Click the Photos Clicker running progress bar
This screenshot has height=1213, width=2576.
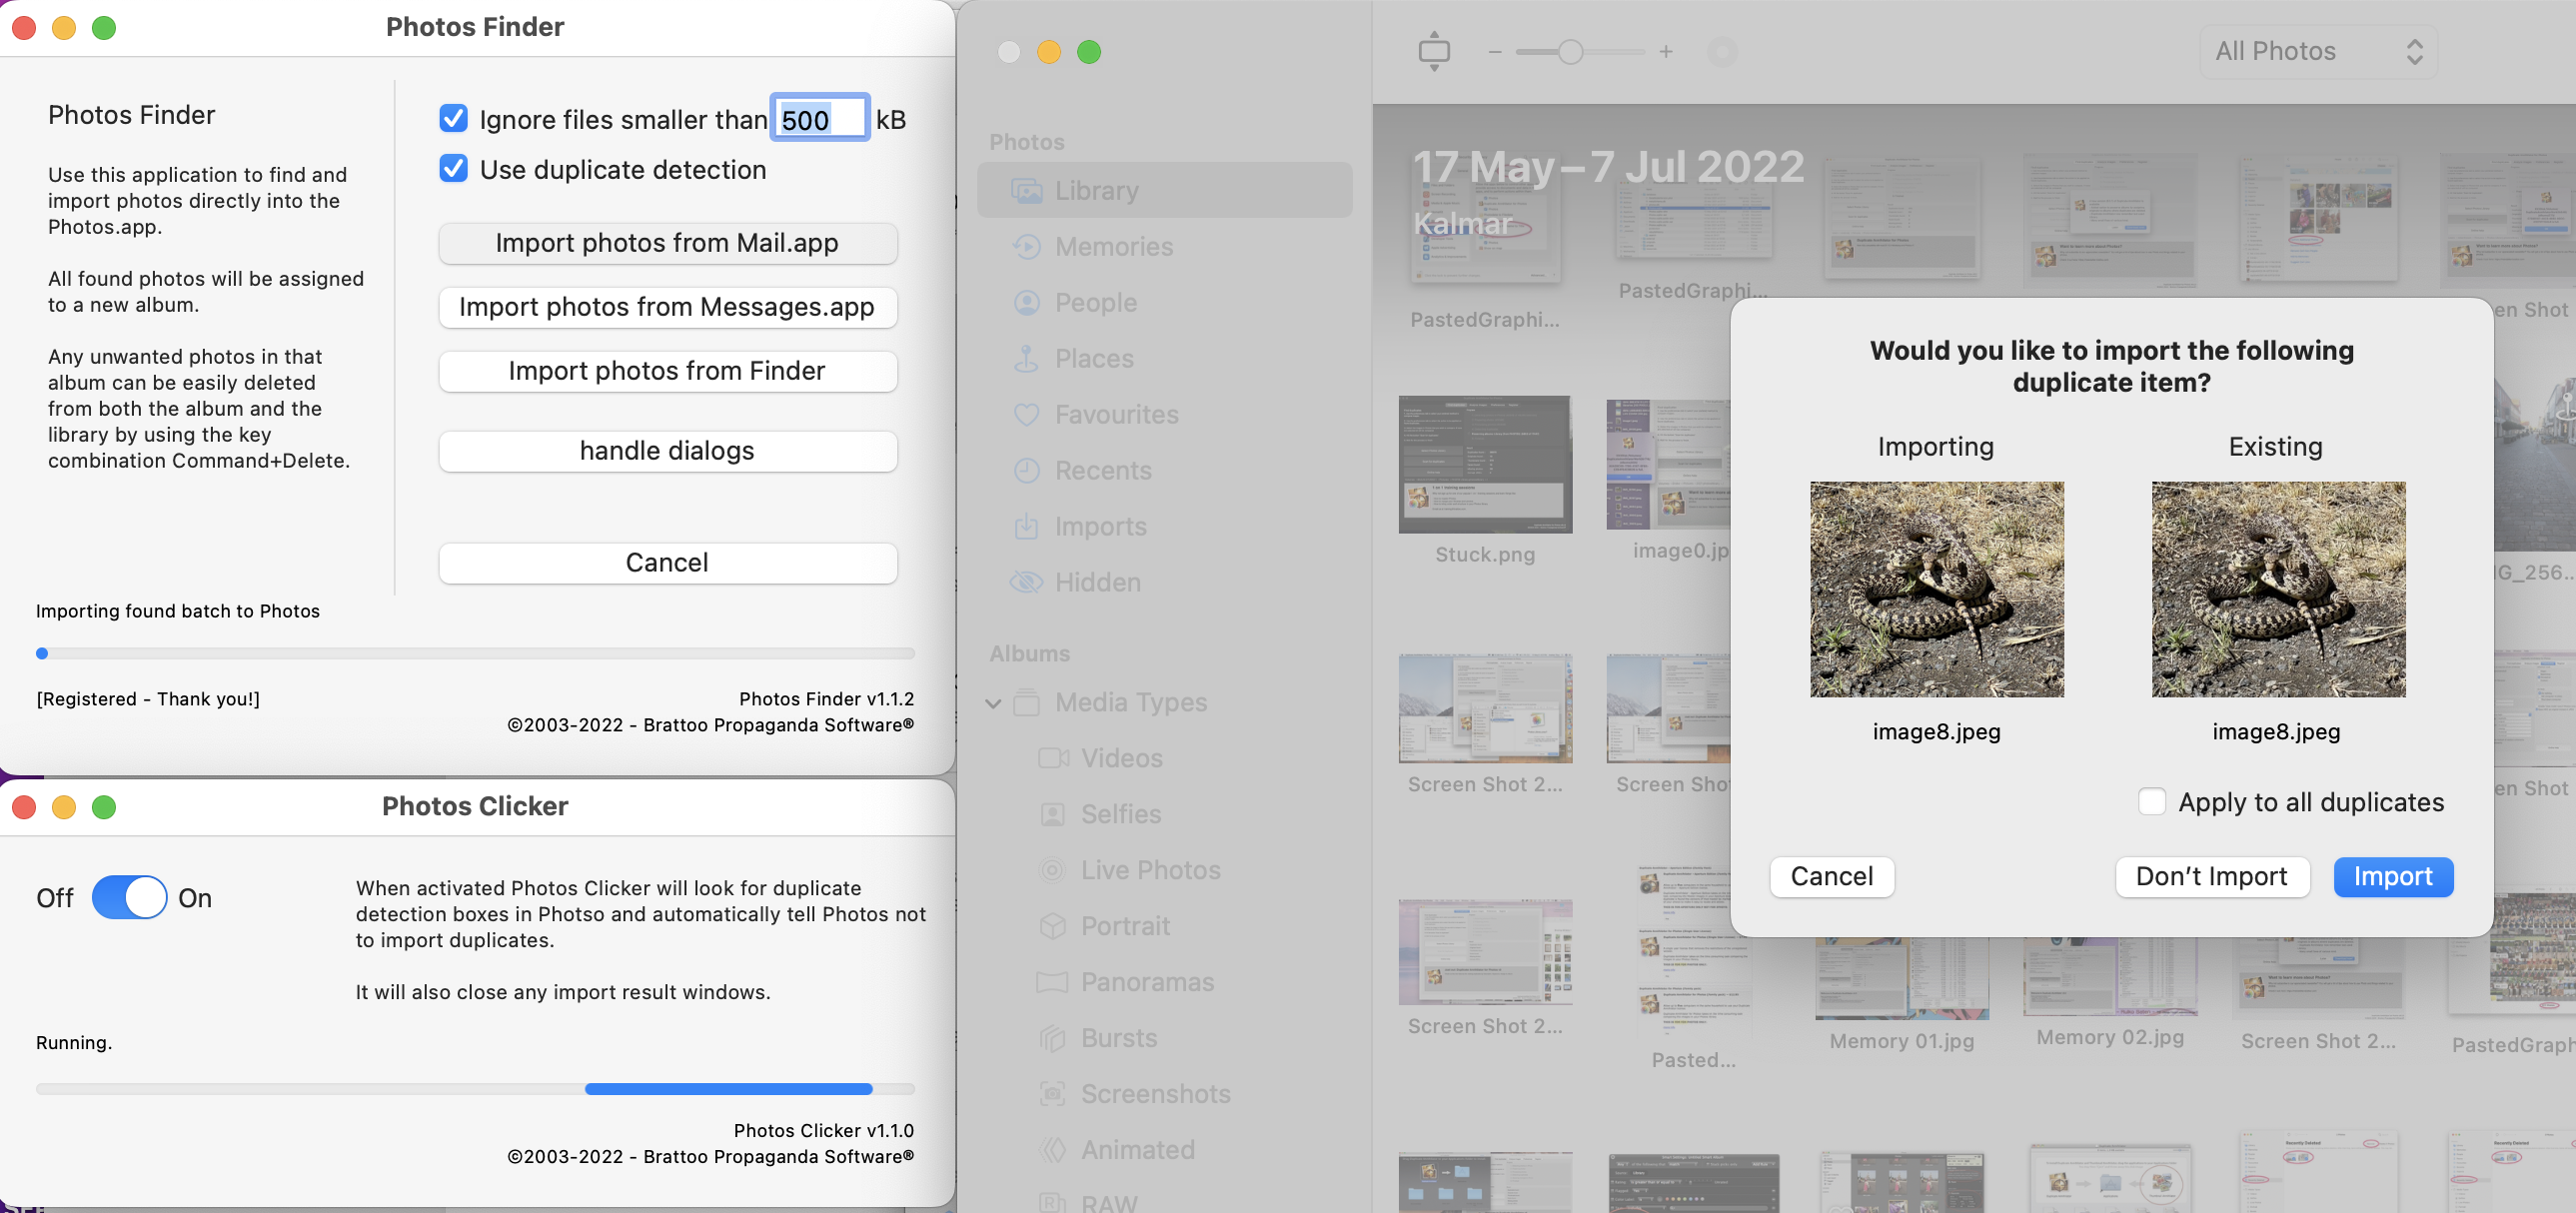[475, 1089]
